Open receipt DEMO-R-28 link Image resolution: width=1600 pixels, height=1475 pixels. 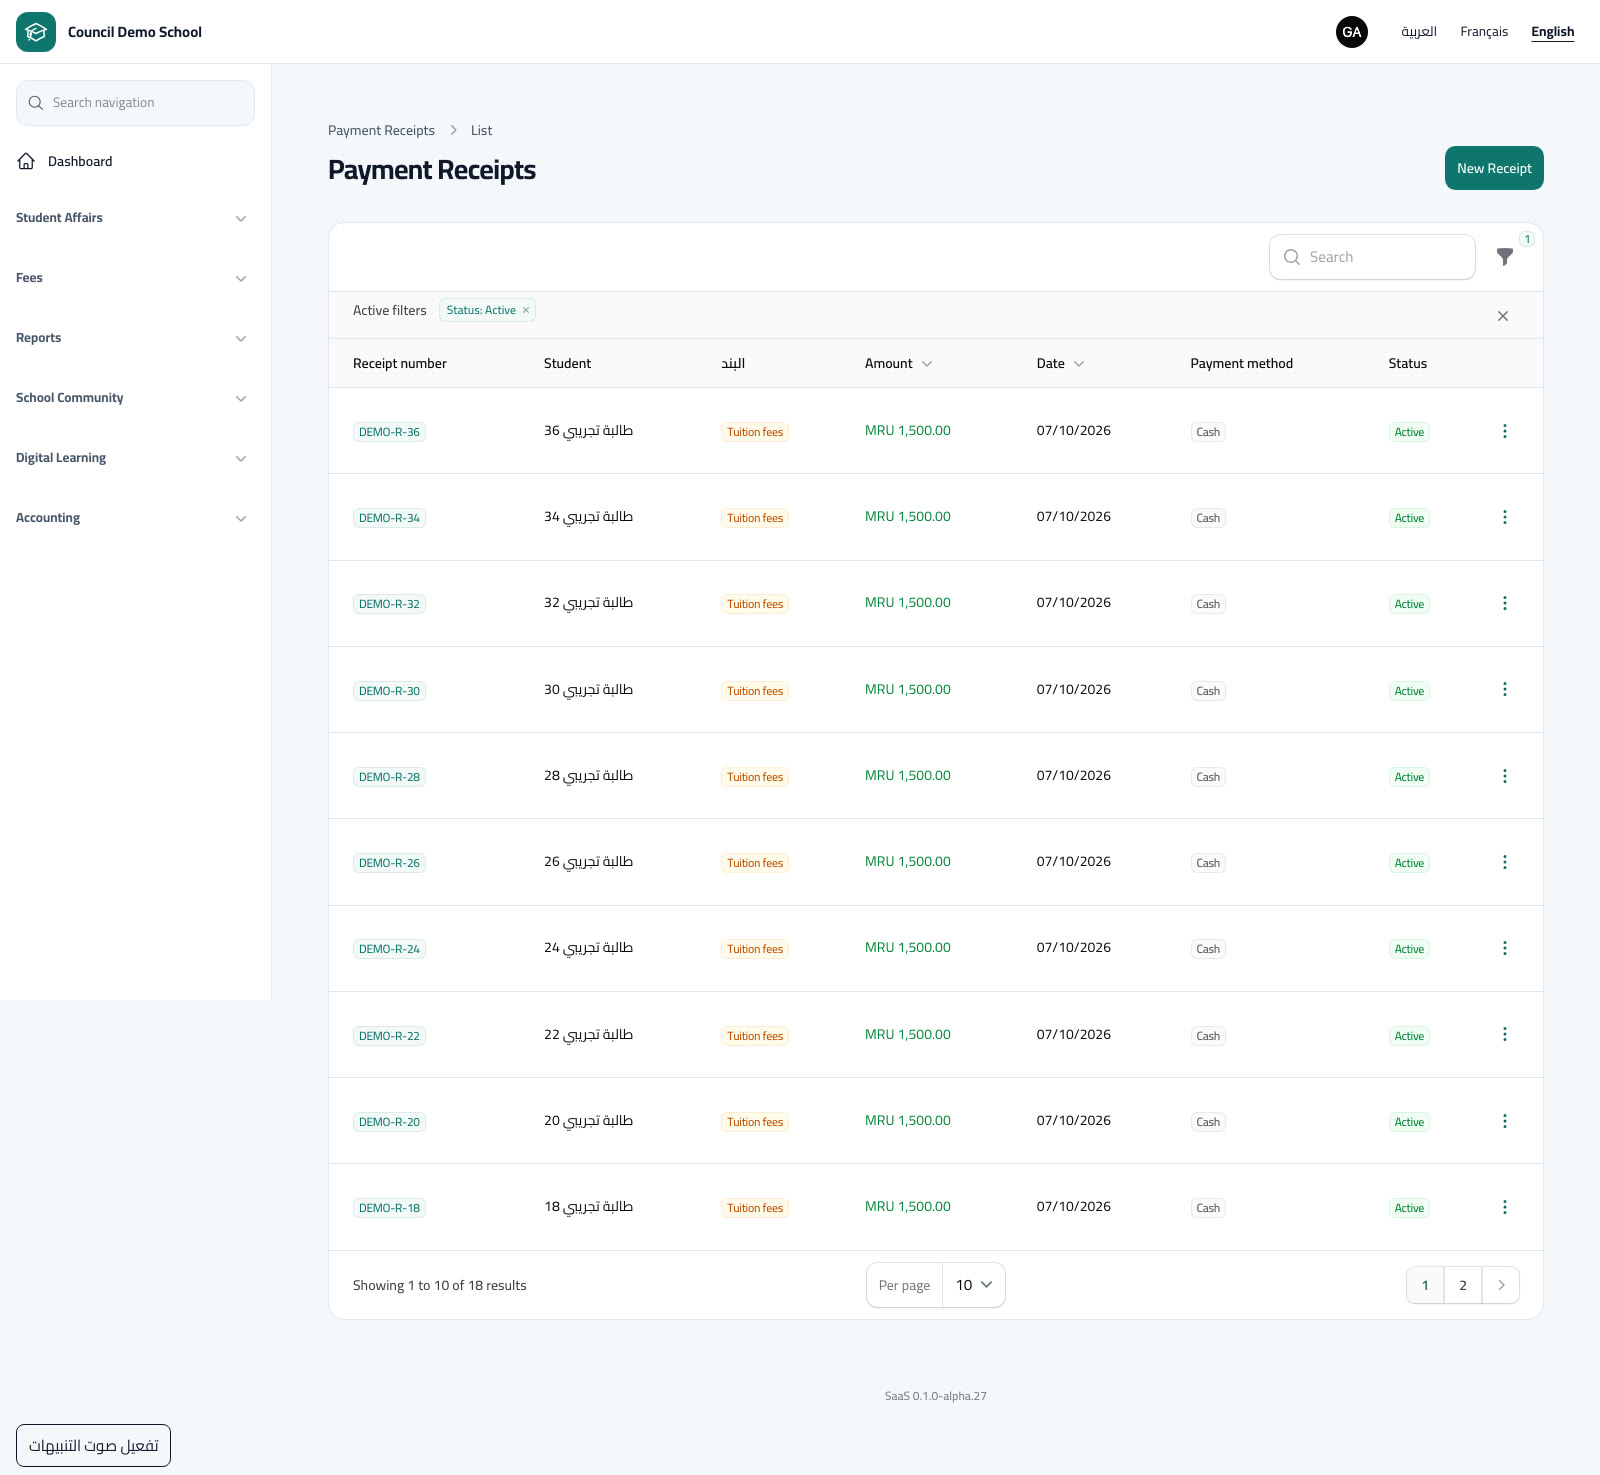(x=389, y=777)
